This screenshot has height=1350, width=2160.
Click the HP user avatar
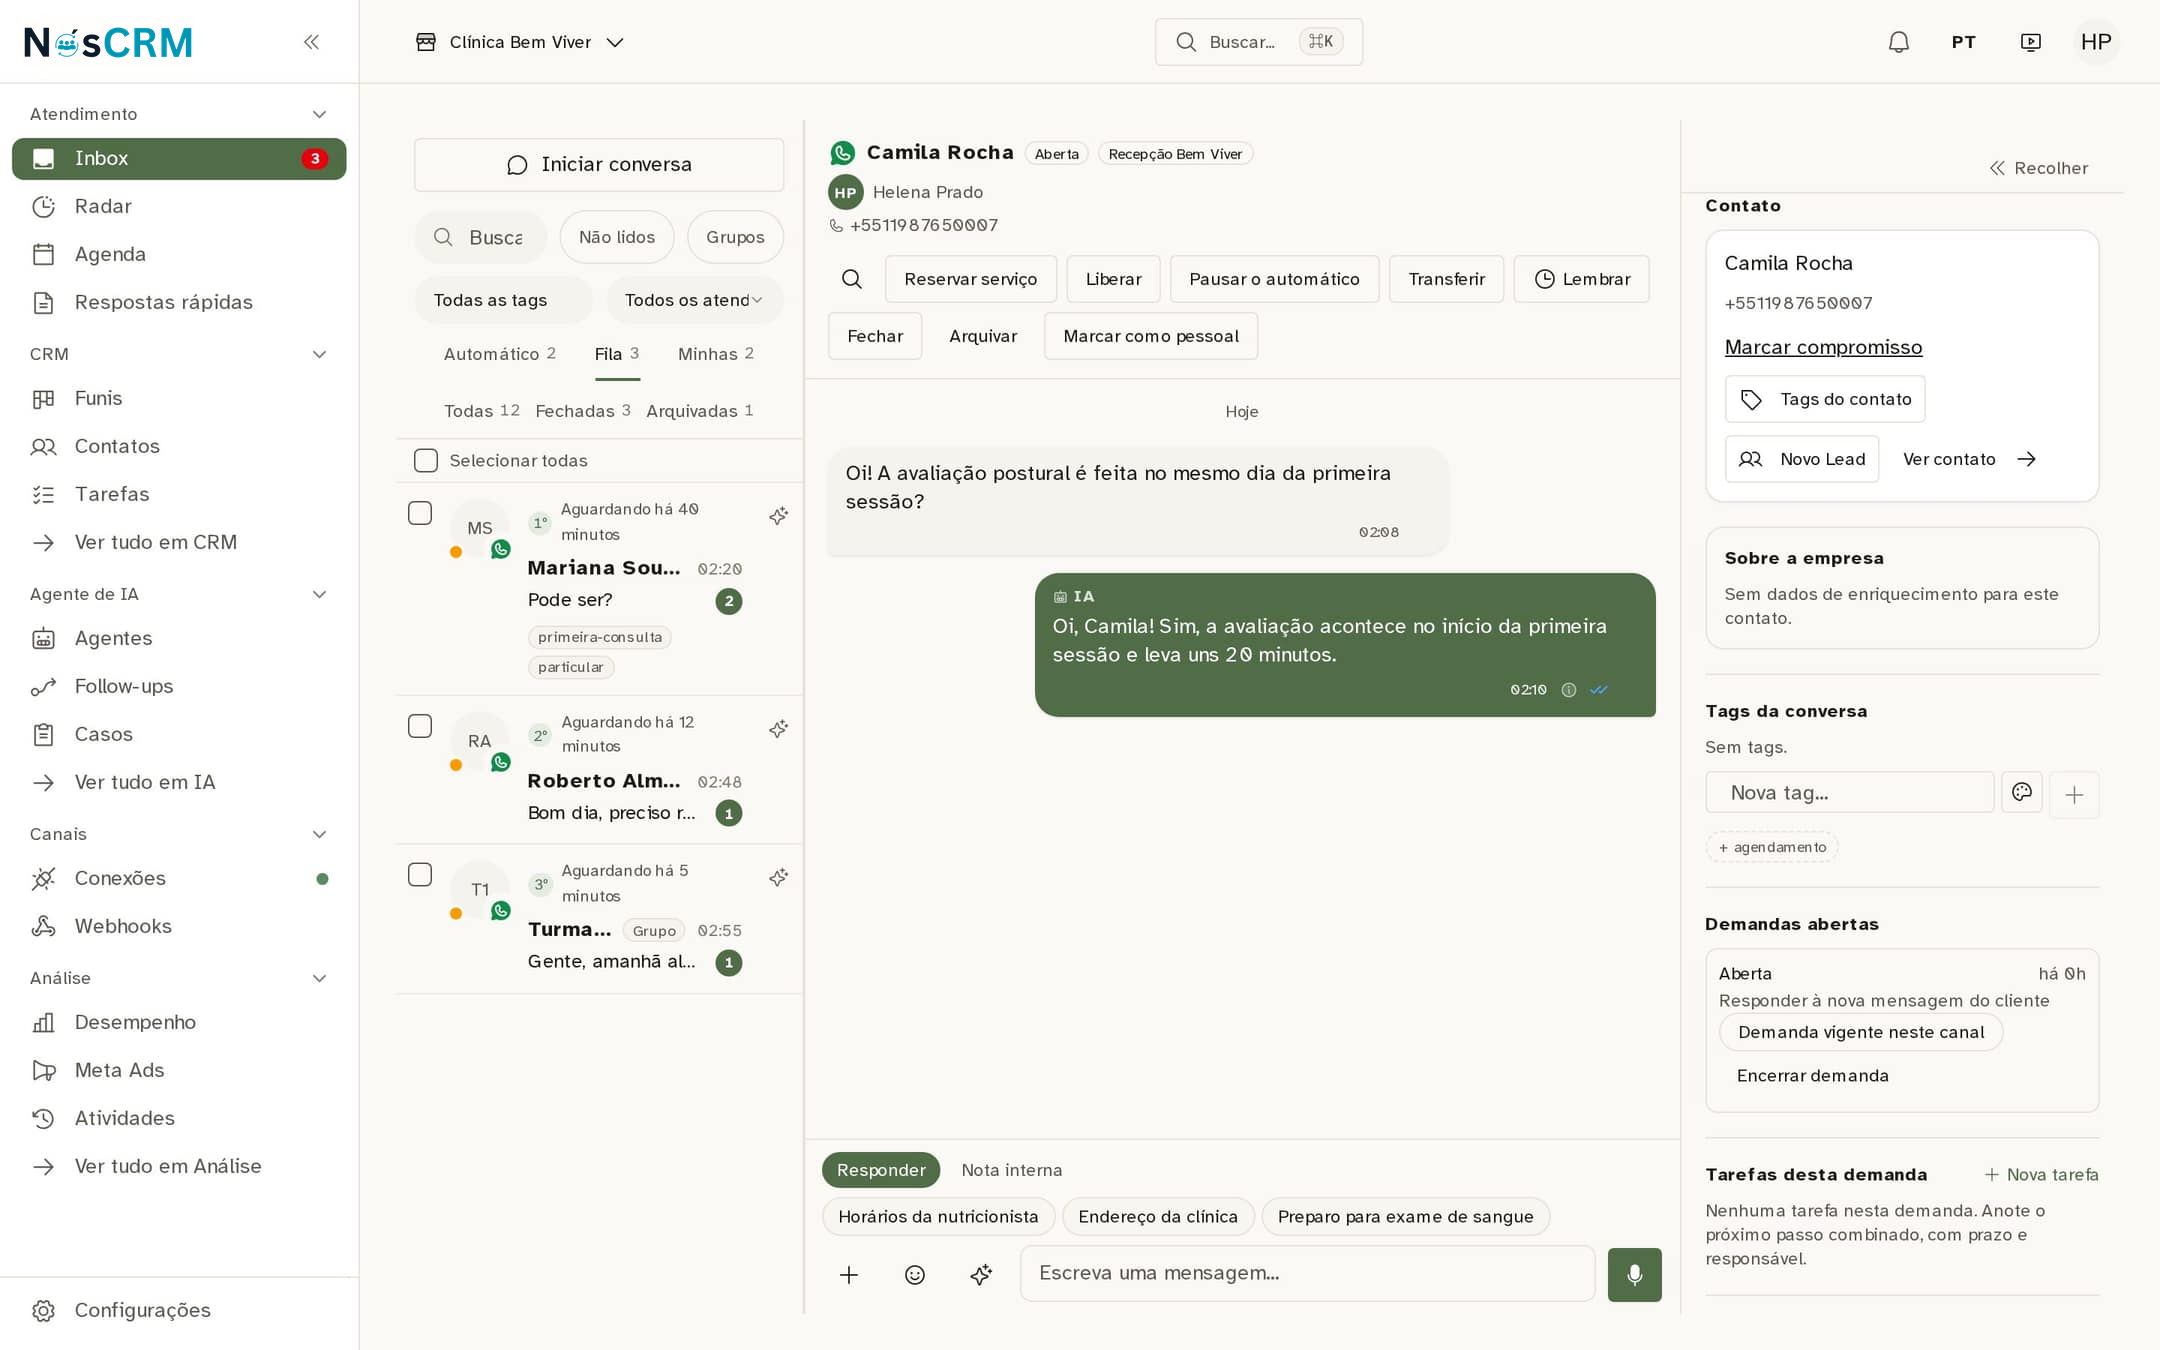coord(2096,42)
